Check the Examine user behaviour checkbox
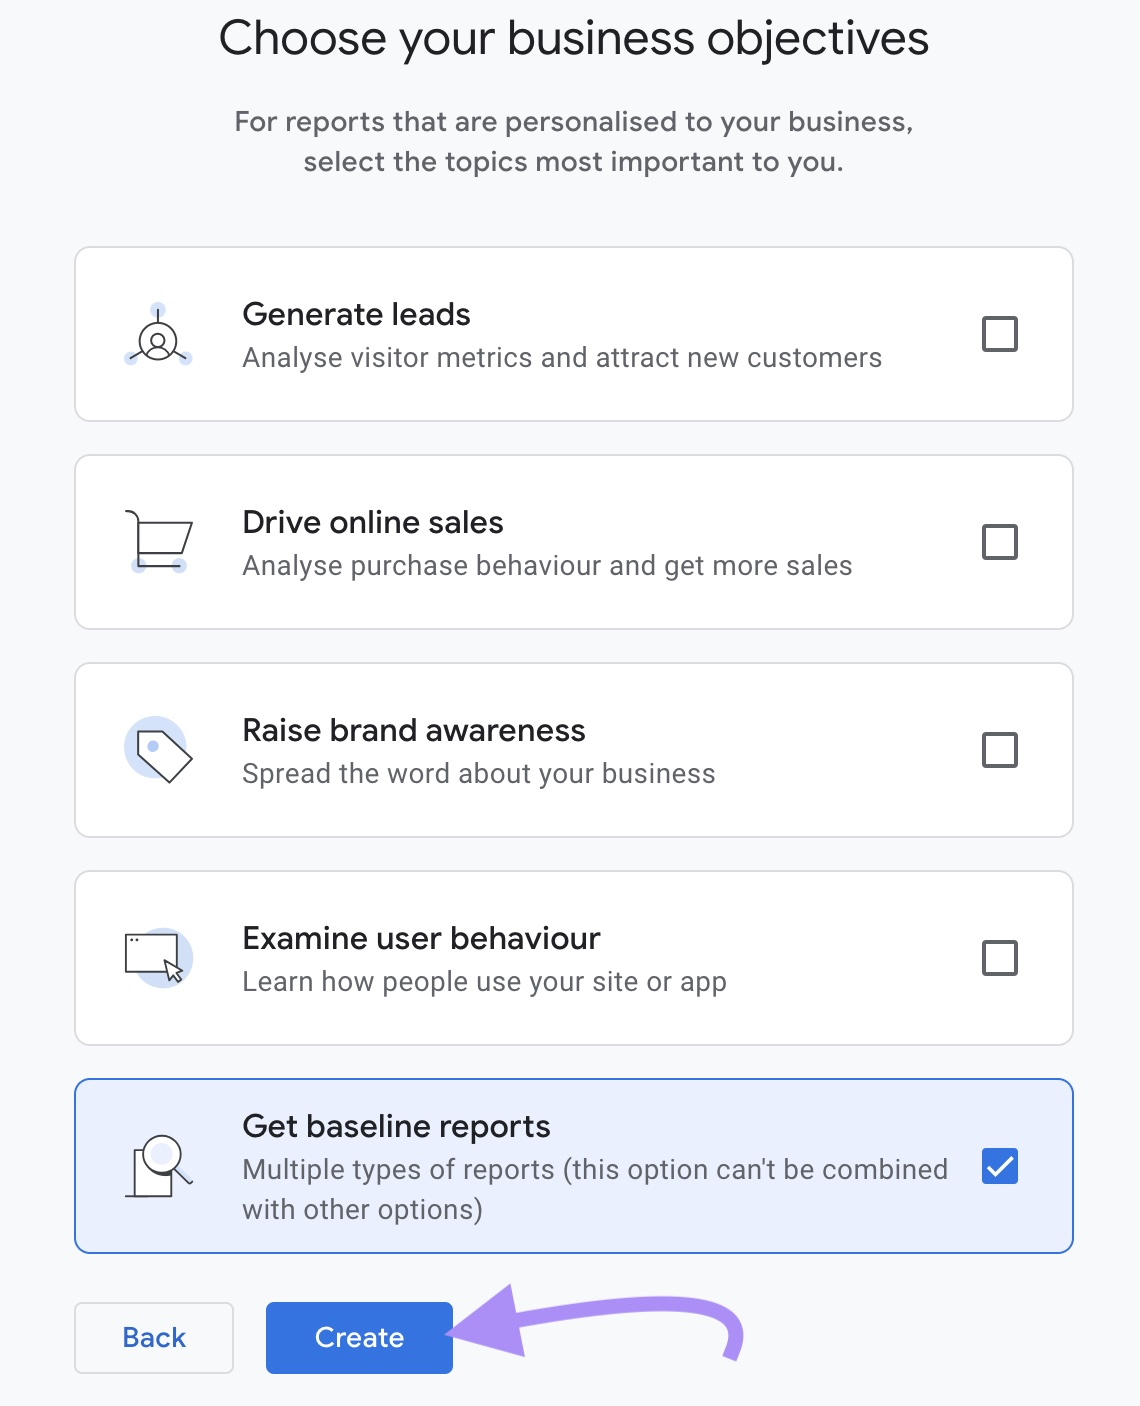Screen dimensions: 1140x1406 click(x=1000, y=957)
